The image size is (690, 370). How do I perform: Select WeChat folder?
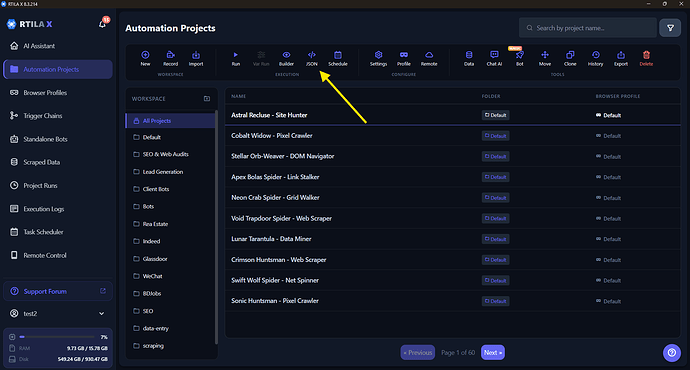[170, 276]
